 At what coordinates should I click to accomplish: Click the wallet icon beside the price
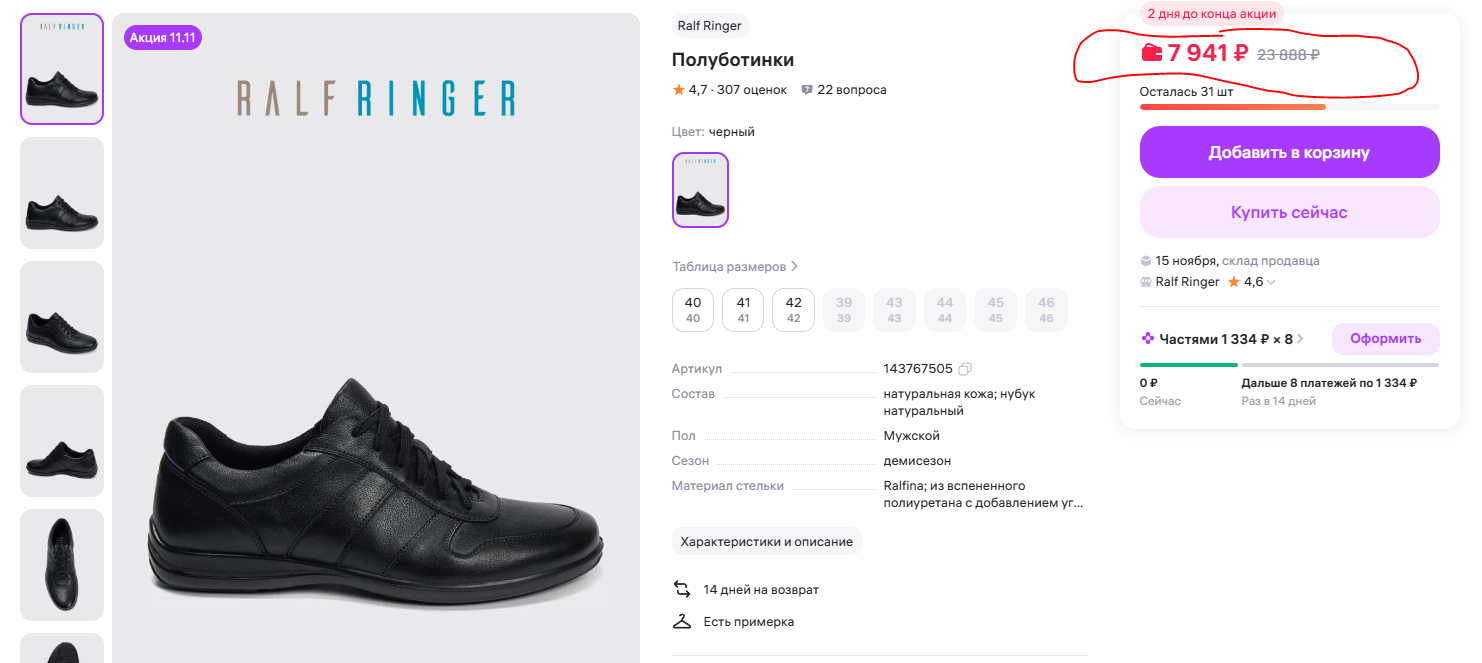click(1152, 53)
